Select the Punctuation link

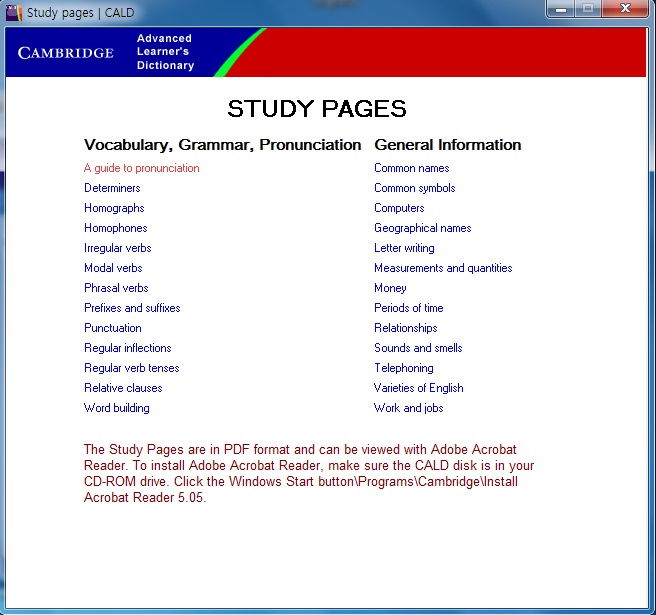(113, 328)
